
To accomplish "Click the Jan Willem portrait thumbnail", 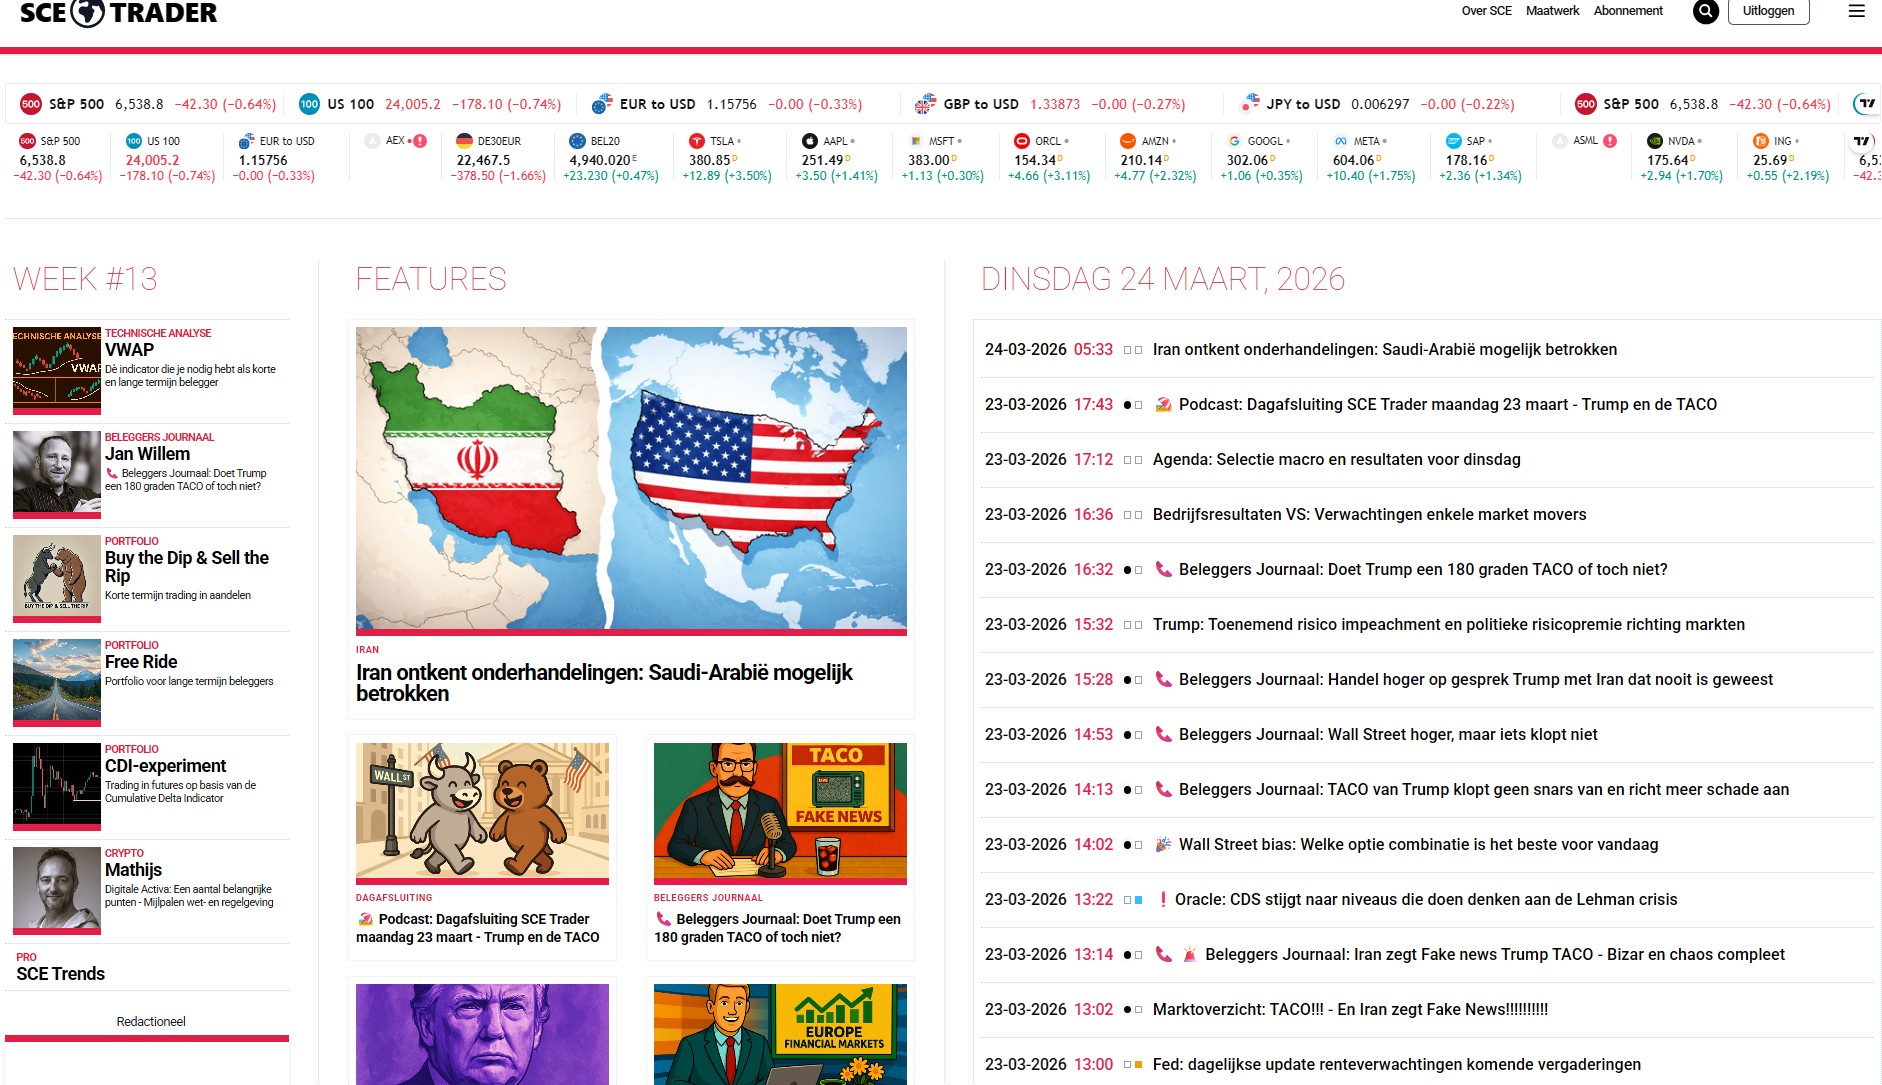I will [57, 472].
